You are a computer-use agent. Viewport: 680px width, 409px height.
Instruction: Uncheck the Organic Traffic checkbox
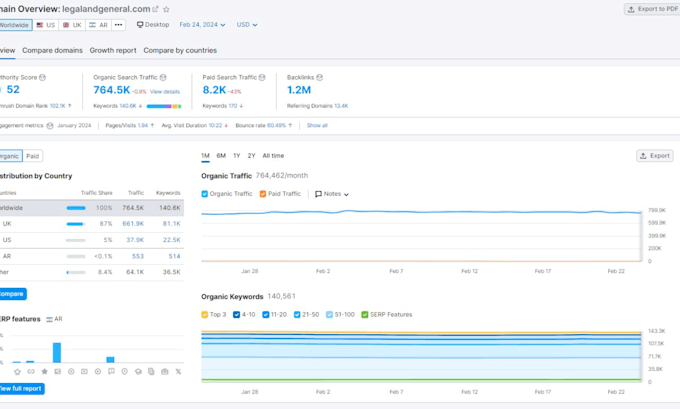[x=205, y=194]
